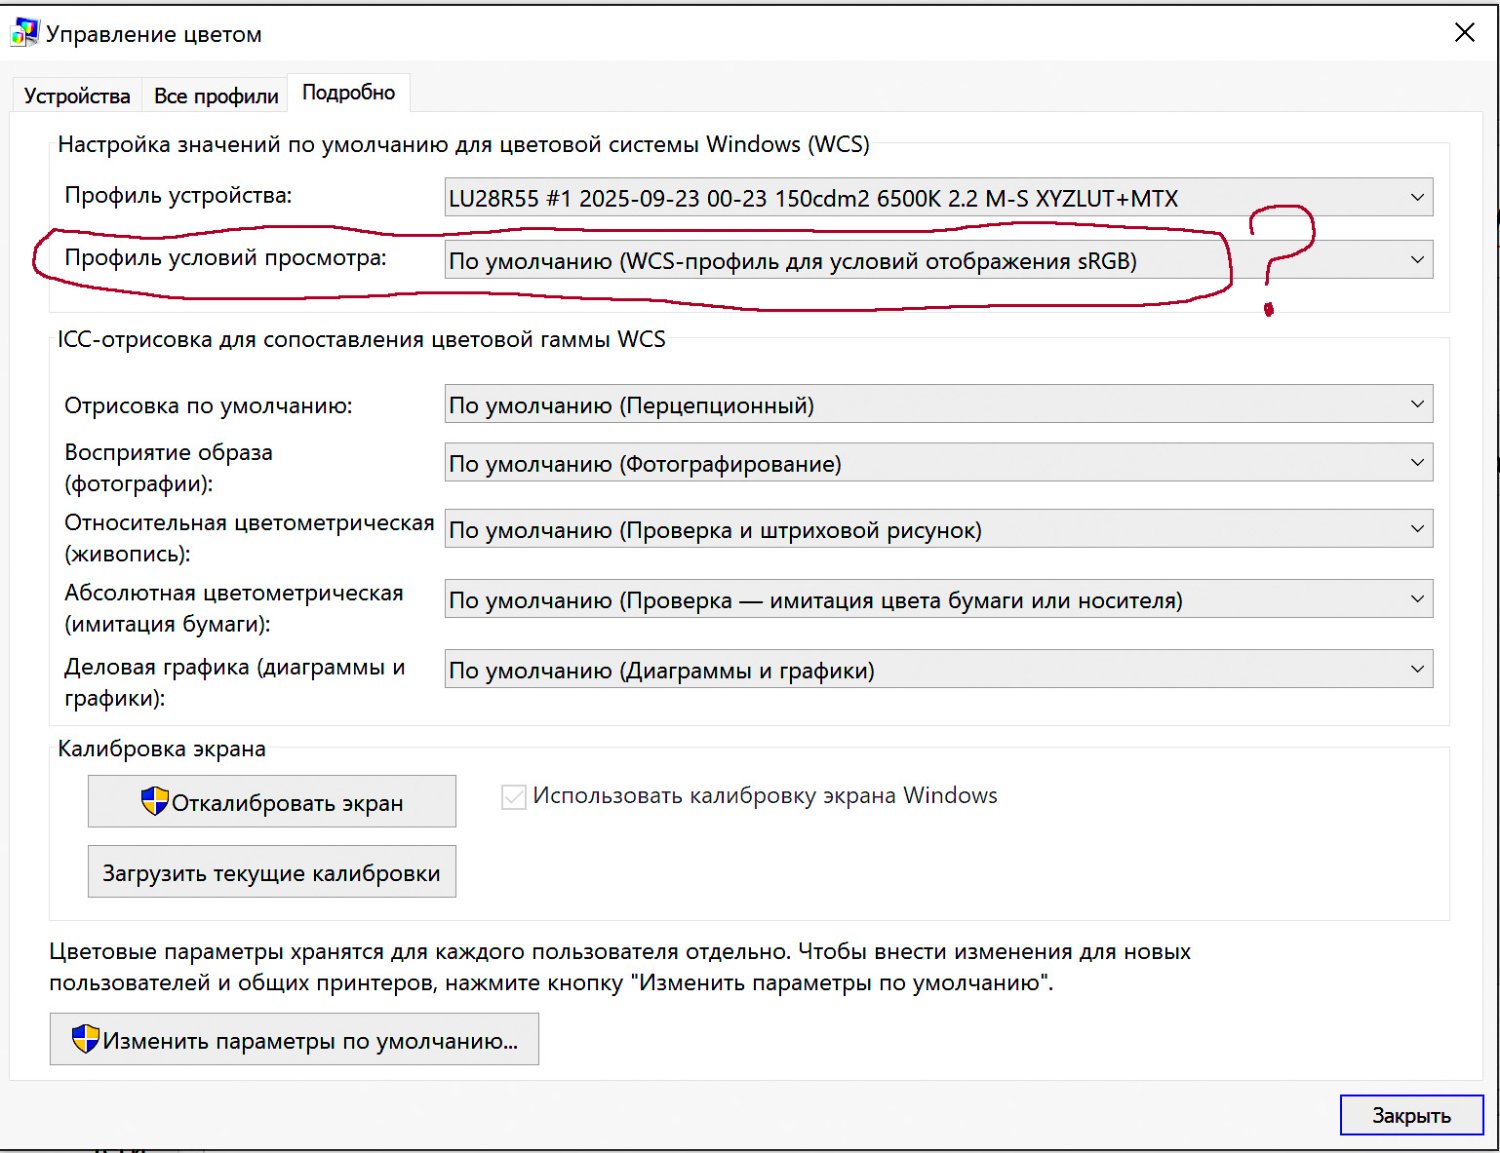Viewport: 1500px width, 1153px height.
Task: Toggle Использовать калибровку экрана Windows checkbox
Action: (x=514, y=797)
